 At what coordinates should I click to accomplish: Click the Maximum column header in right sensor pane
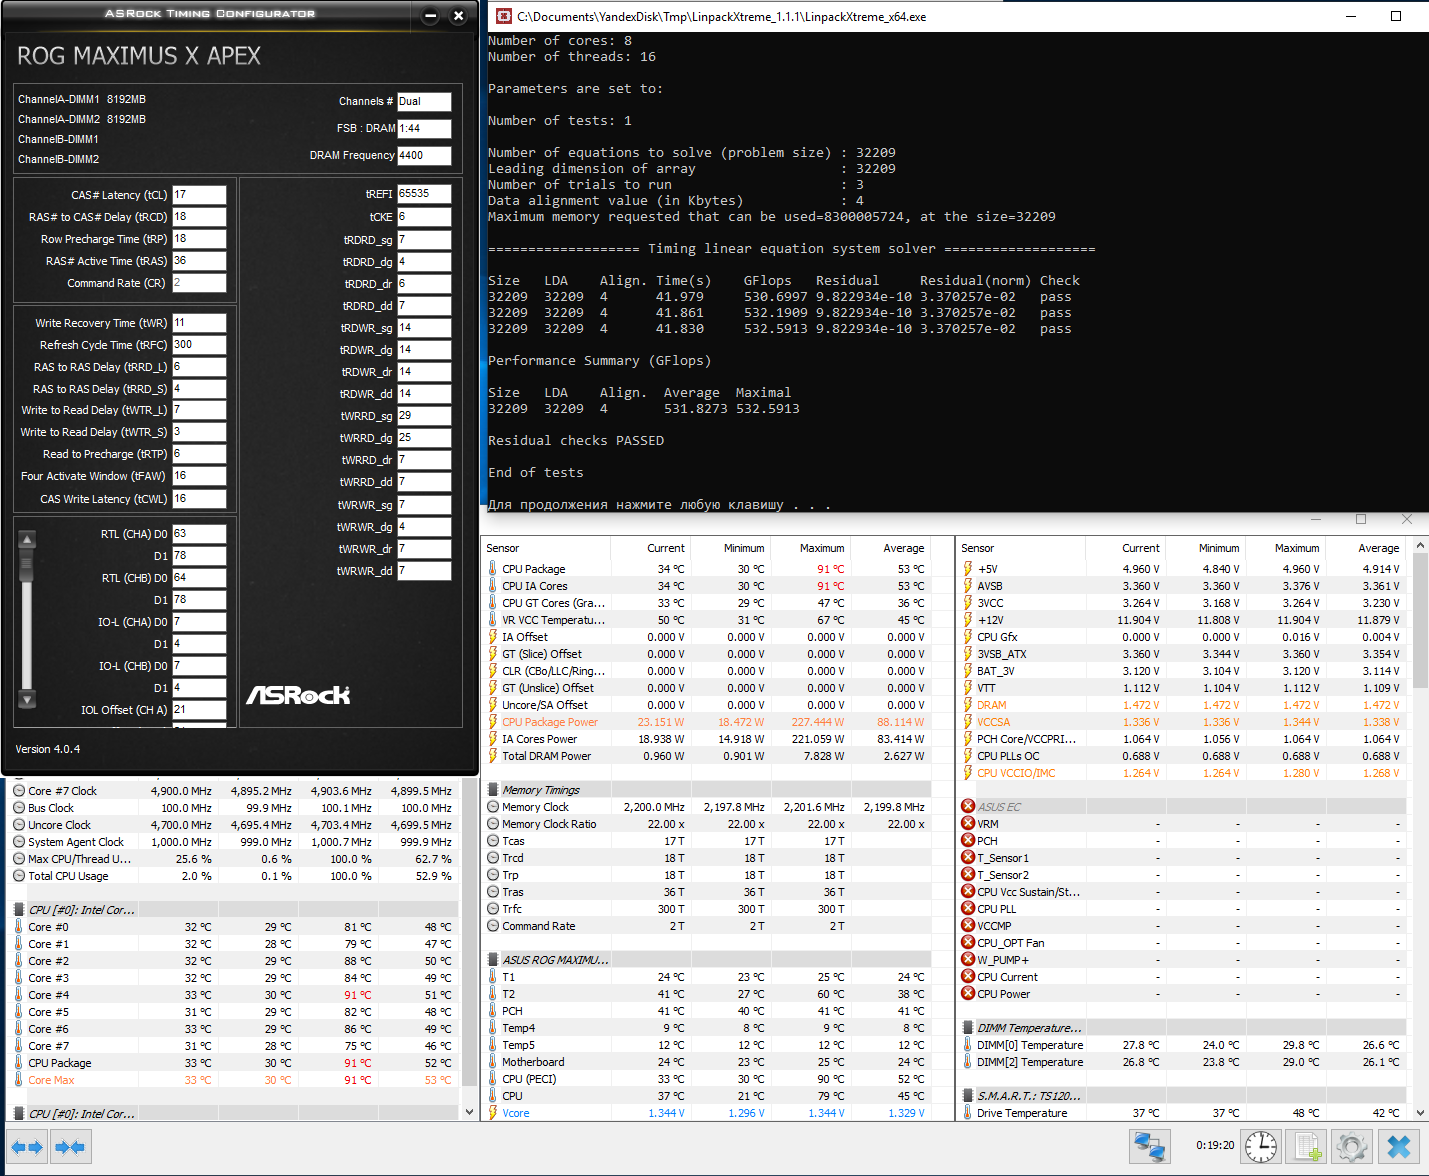[x=1285, y=548]
